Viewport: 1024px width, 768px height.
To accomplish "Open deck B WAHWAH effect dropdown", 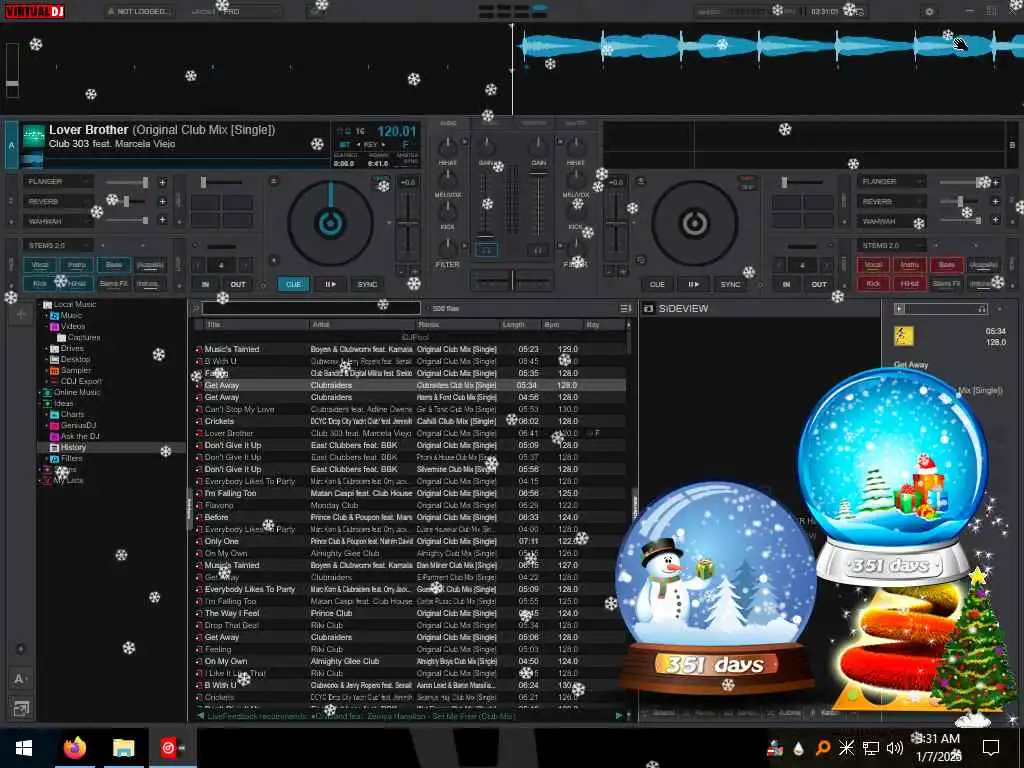I will (x=891, y=221).
